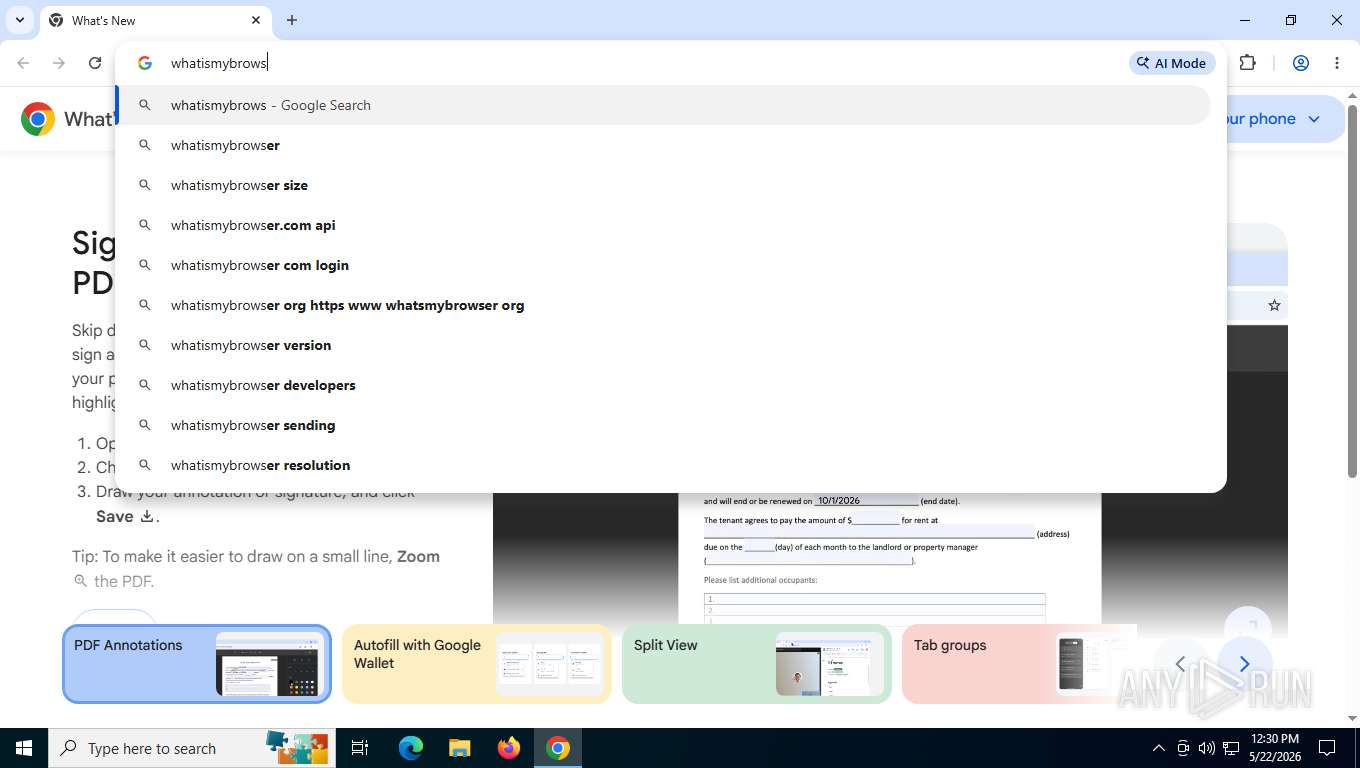Select 'whatismybrowser version' suggestion
This screenshot has height=768, width=1360.
pyautogui.click(x=664, y=345)
